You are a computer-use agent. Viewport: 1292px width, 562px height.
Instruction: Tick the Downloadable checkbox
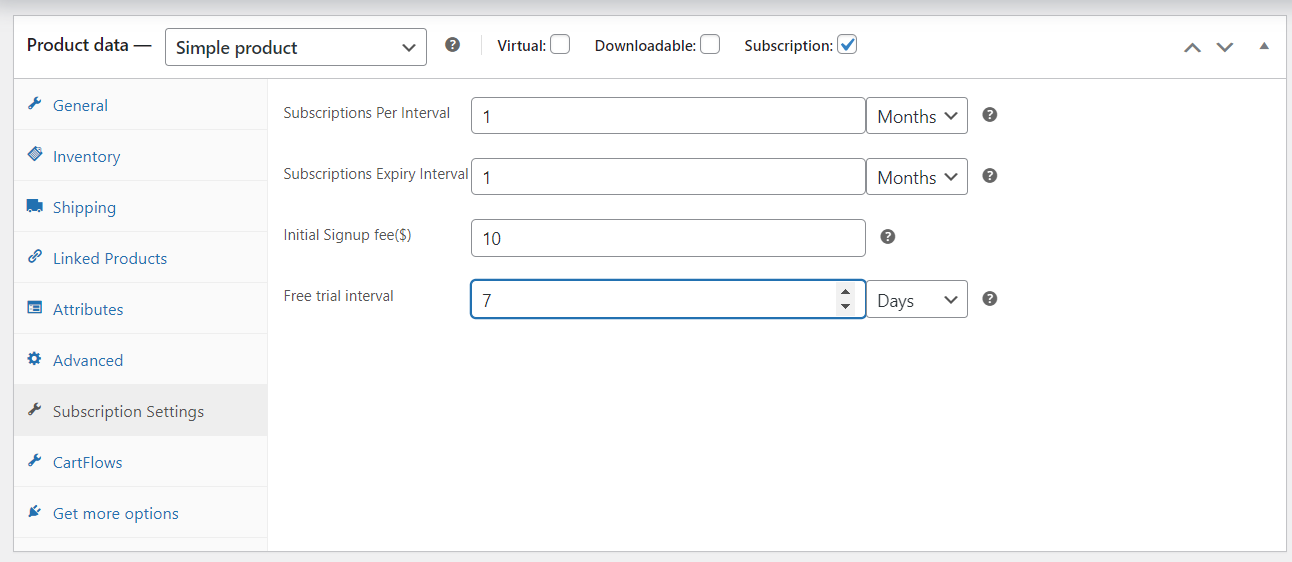click(710, 44)
